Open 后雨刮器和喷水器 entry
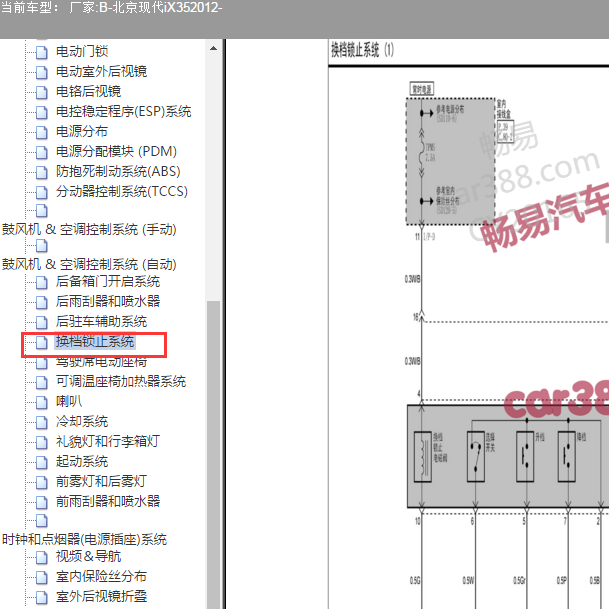This screenshot has width=609, height=609. click(108, 301)
